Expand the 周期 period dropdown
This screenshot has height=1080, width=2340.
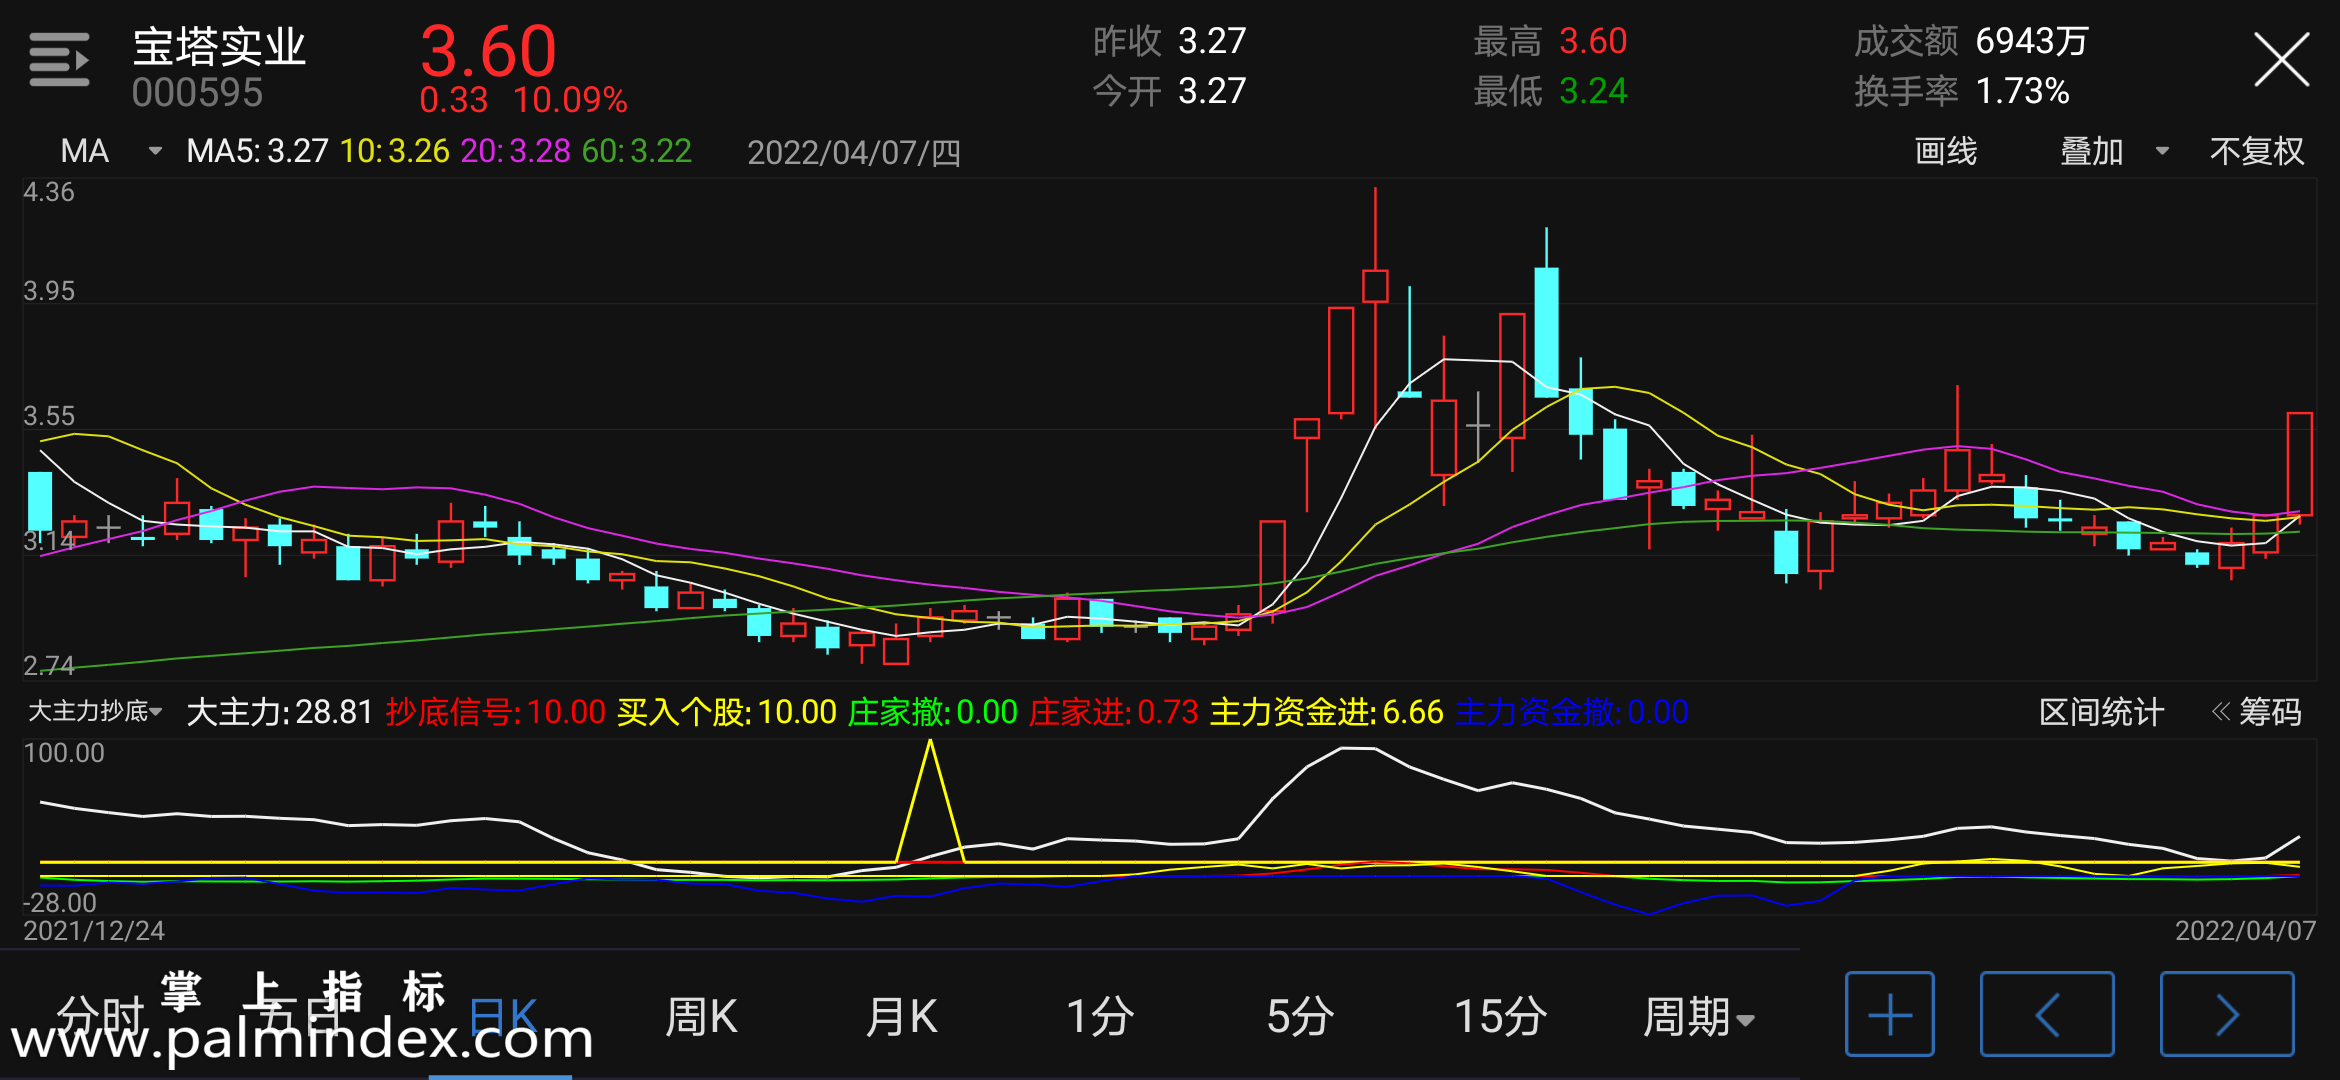point(1698,1017)
